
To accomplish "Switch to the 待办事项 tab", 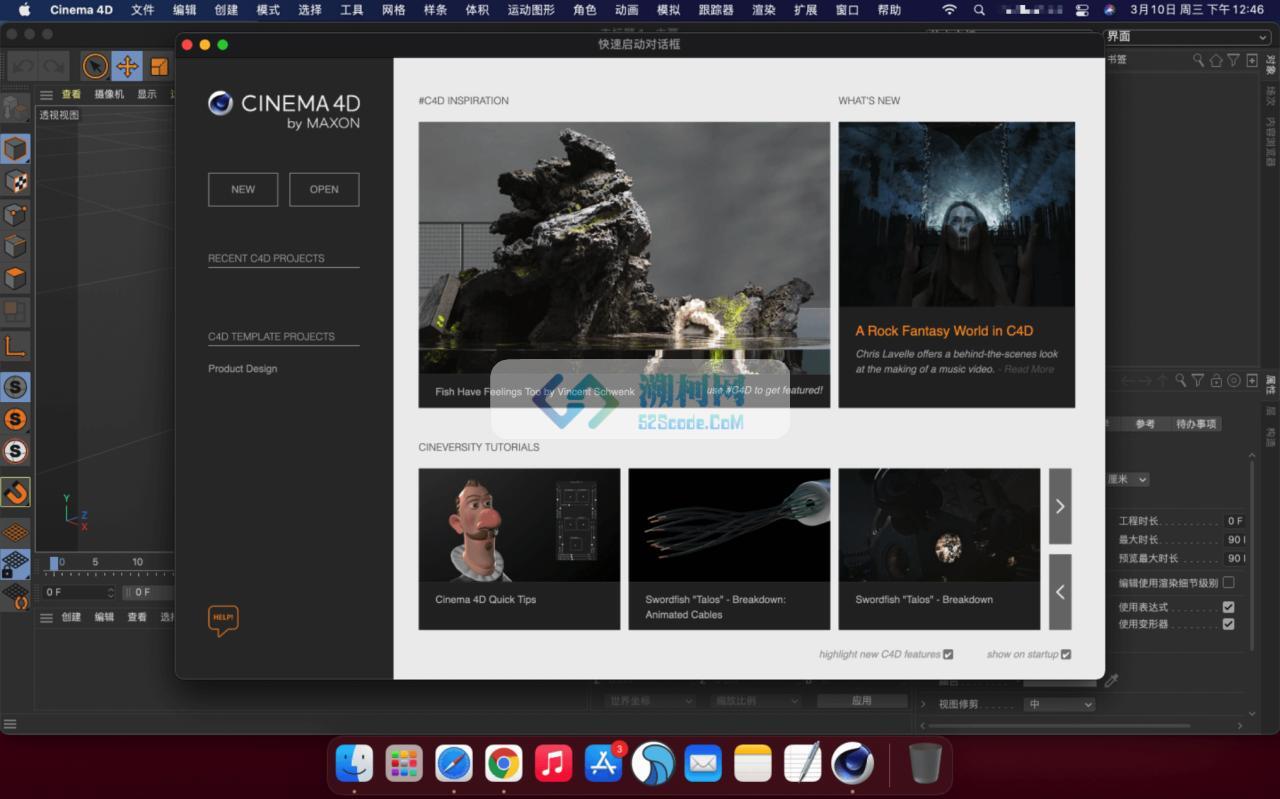I will click(1196, 424).
